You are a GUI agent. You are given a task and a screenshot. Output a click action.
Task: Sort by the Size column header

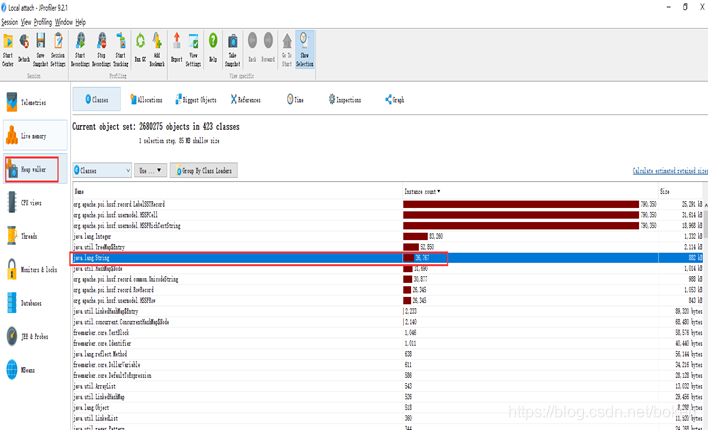click(680, 192)
